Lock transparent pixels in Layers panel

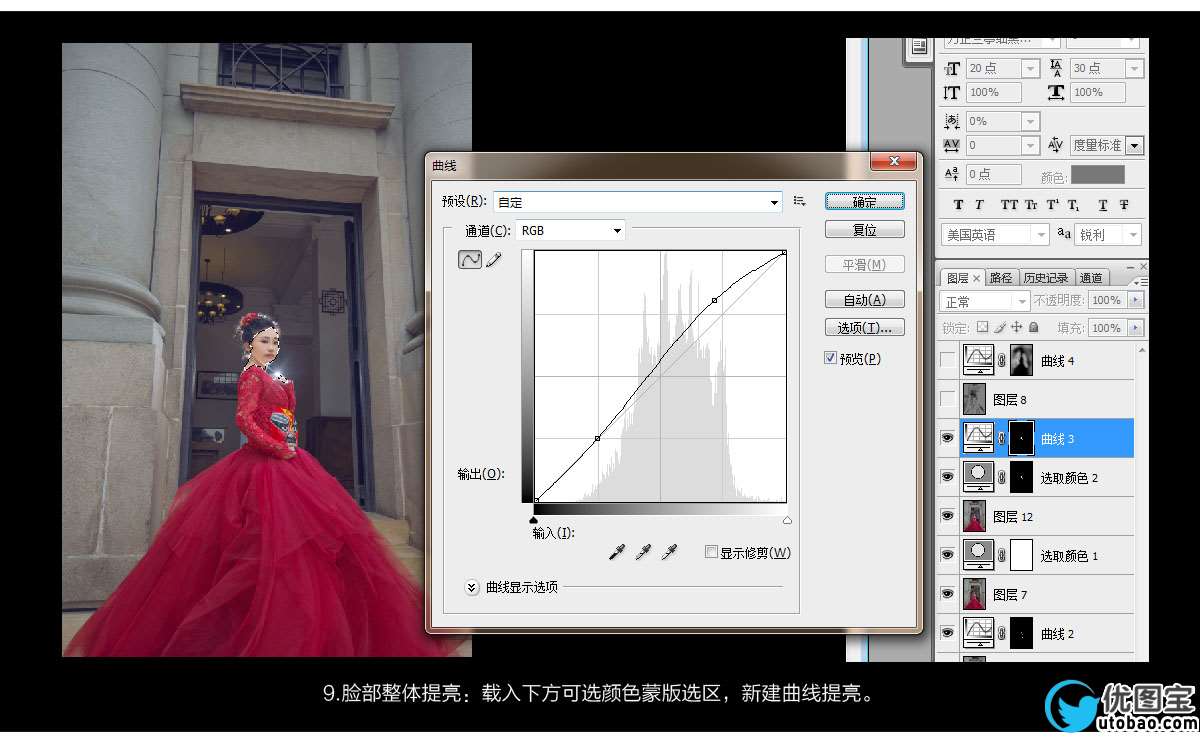tap(982, 327)
